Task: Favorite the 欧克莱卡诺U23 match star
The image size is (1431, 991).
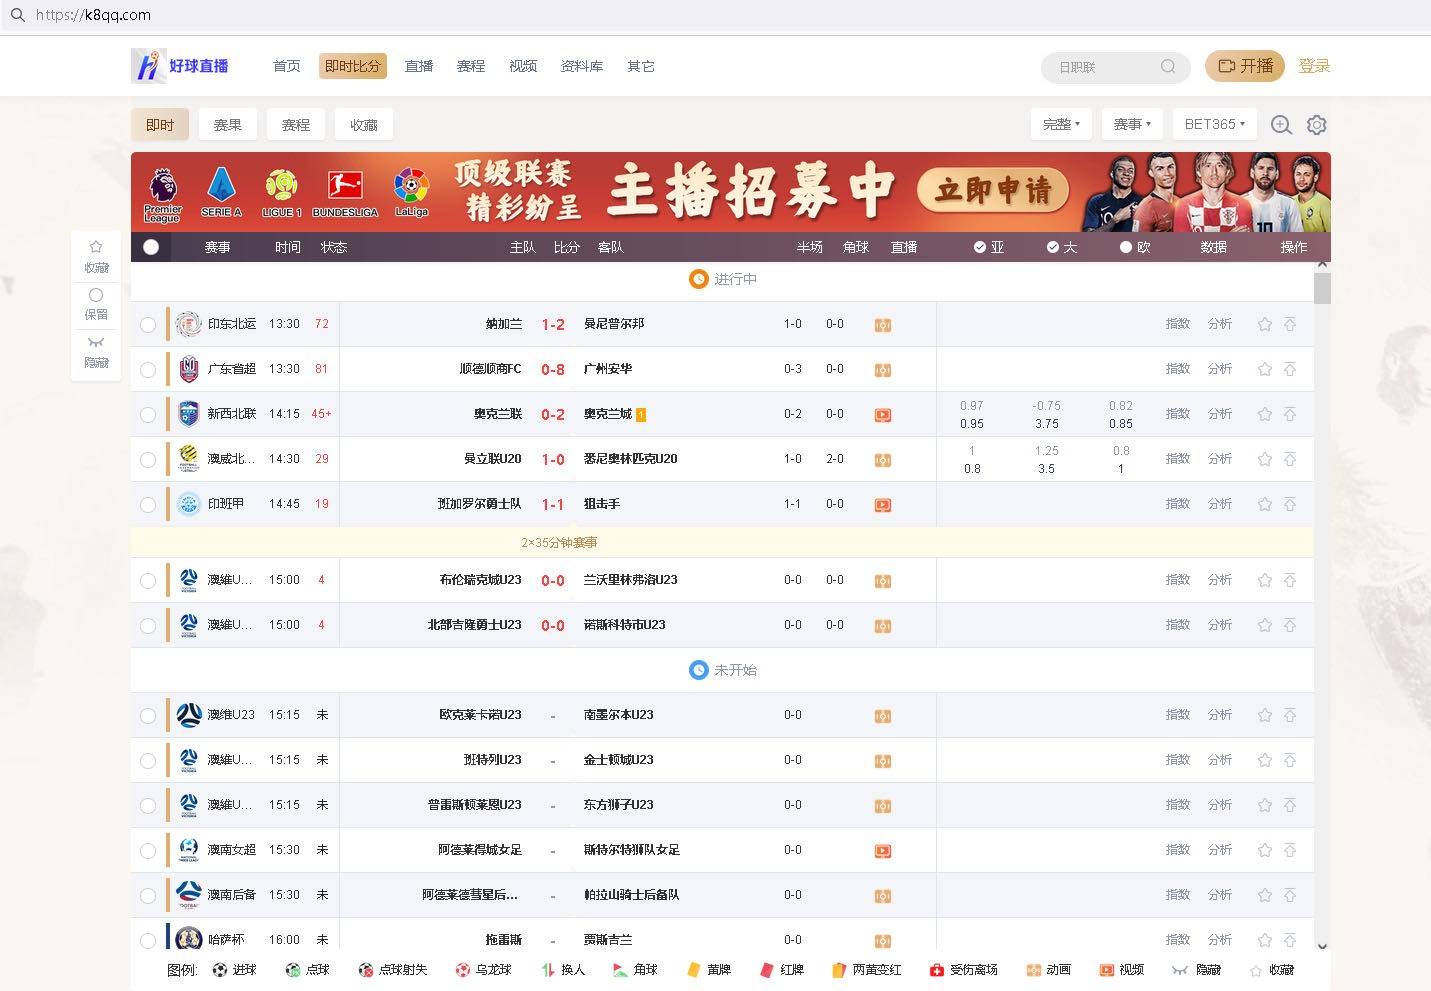Action: point(1265,715)
